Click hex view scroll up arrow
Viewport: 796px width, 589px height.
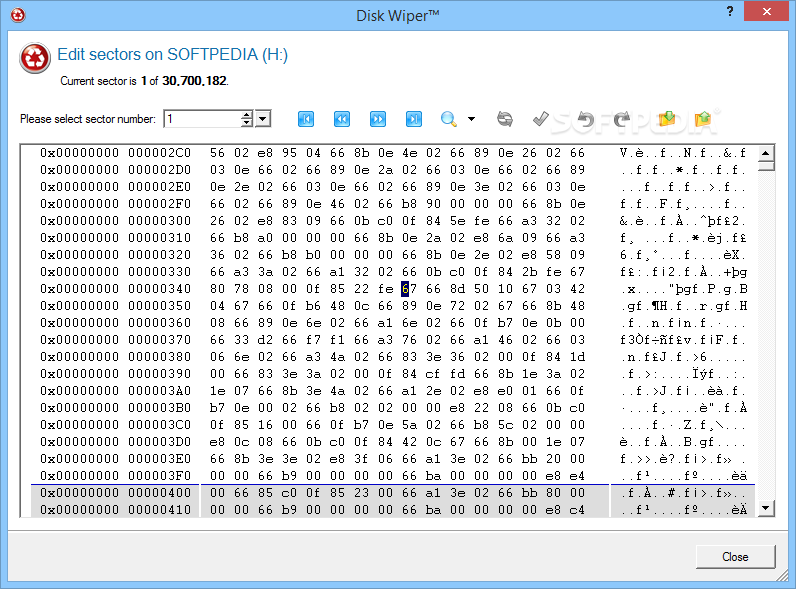pos(766,153)
